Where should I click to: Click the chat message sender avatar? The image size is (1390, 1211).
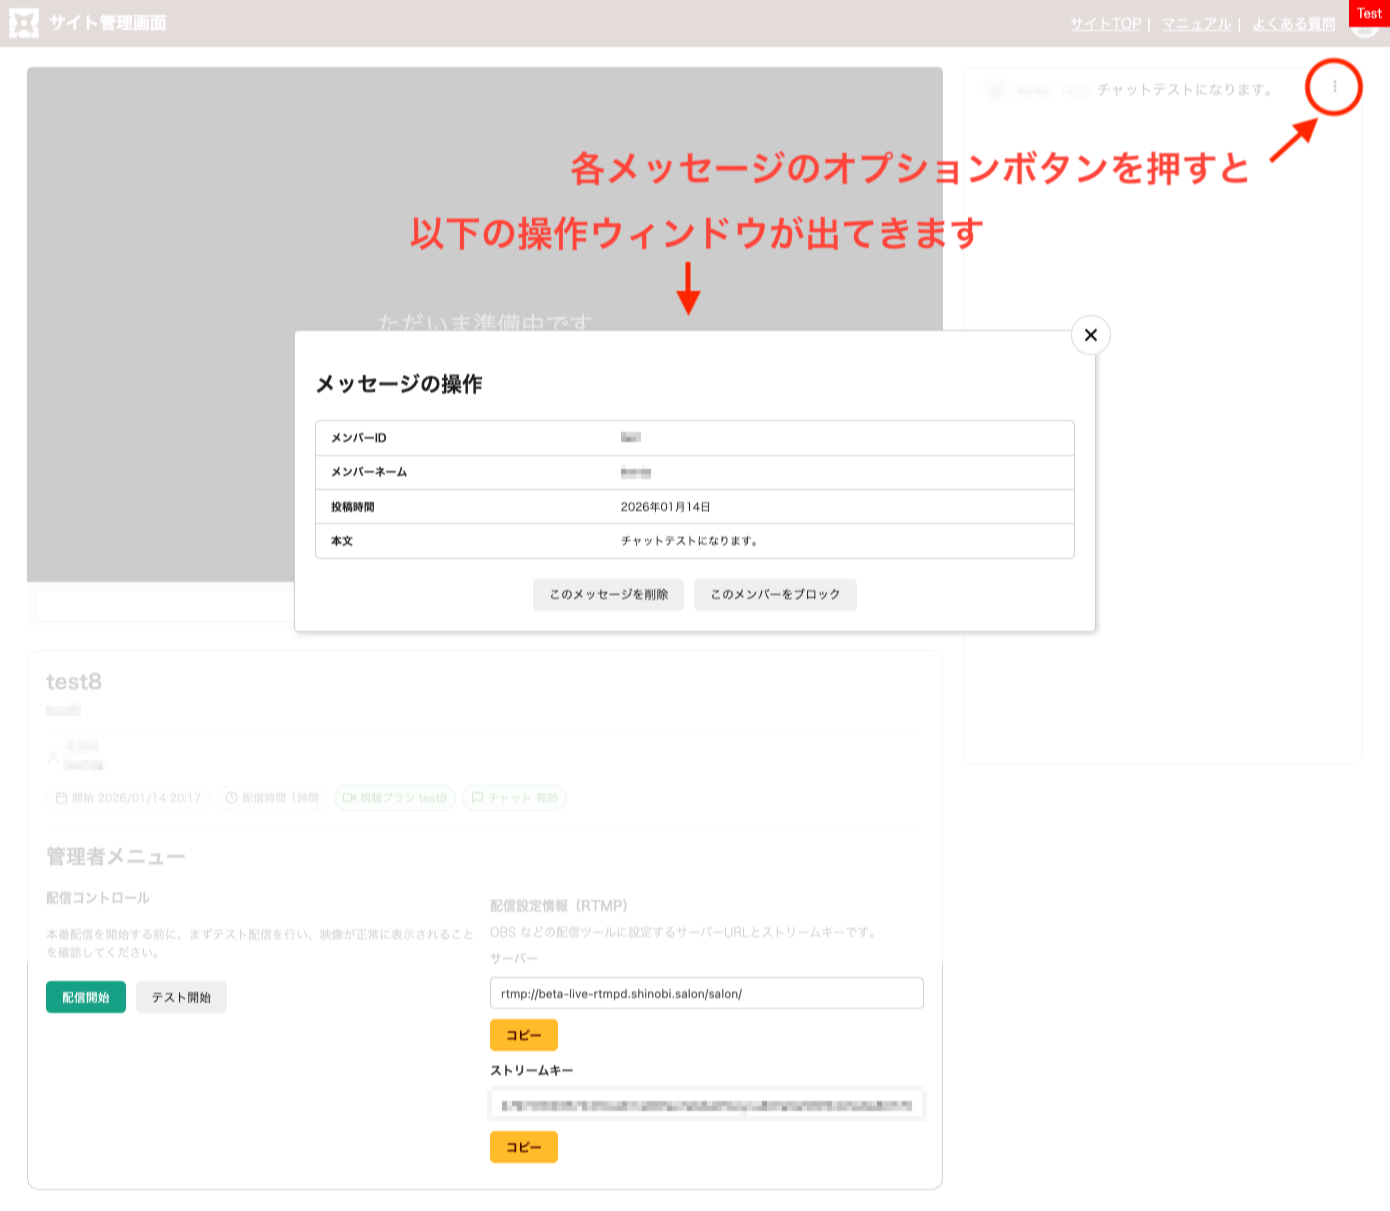tap(995, 90)
